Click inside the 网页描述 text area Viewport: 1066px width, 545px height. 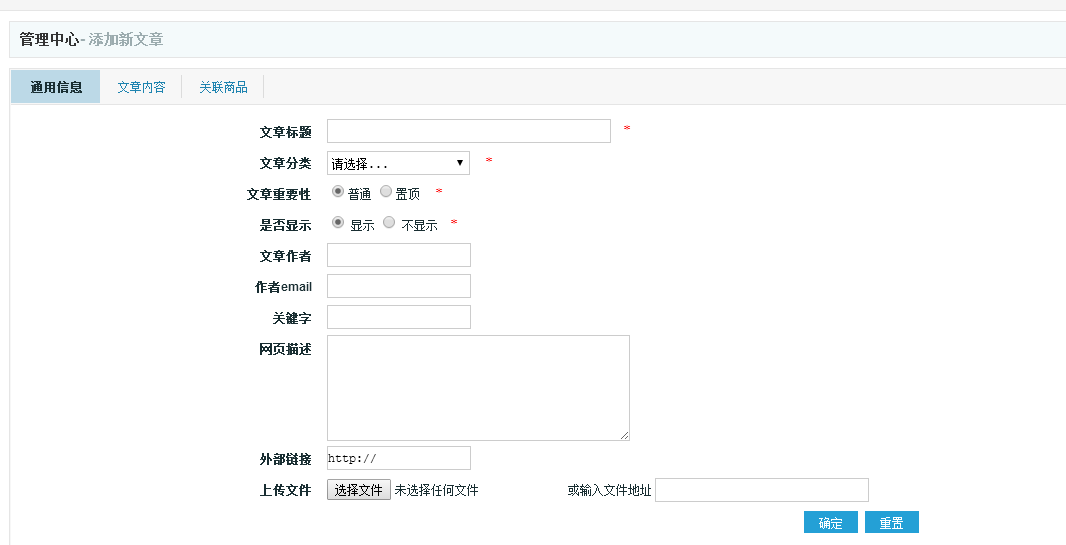[478, 387]
